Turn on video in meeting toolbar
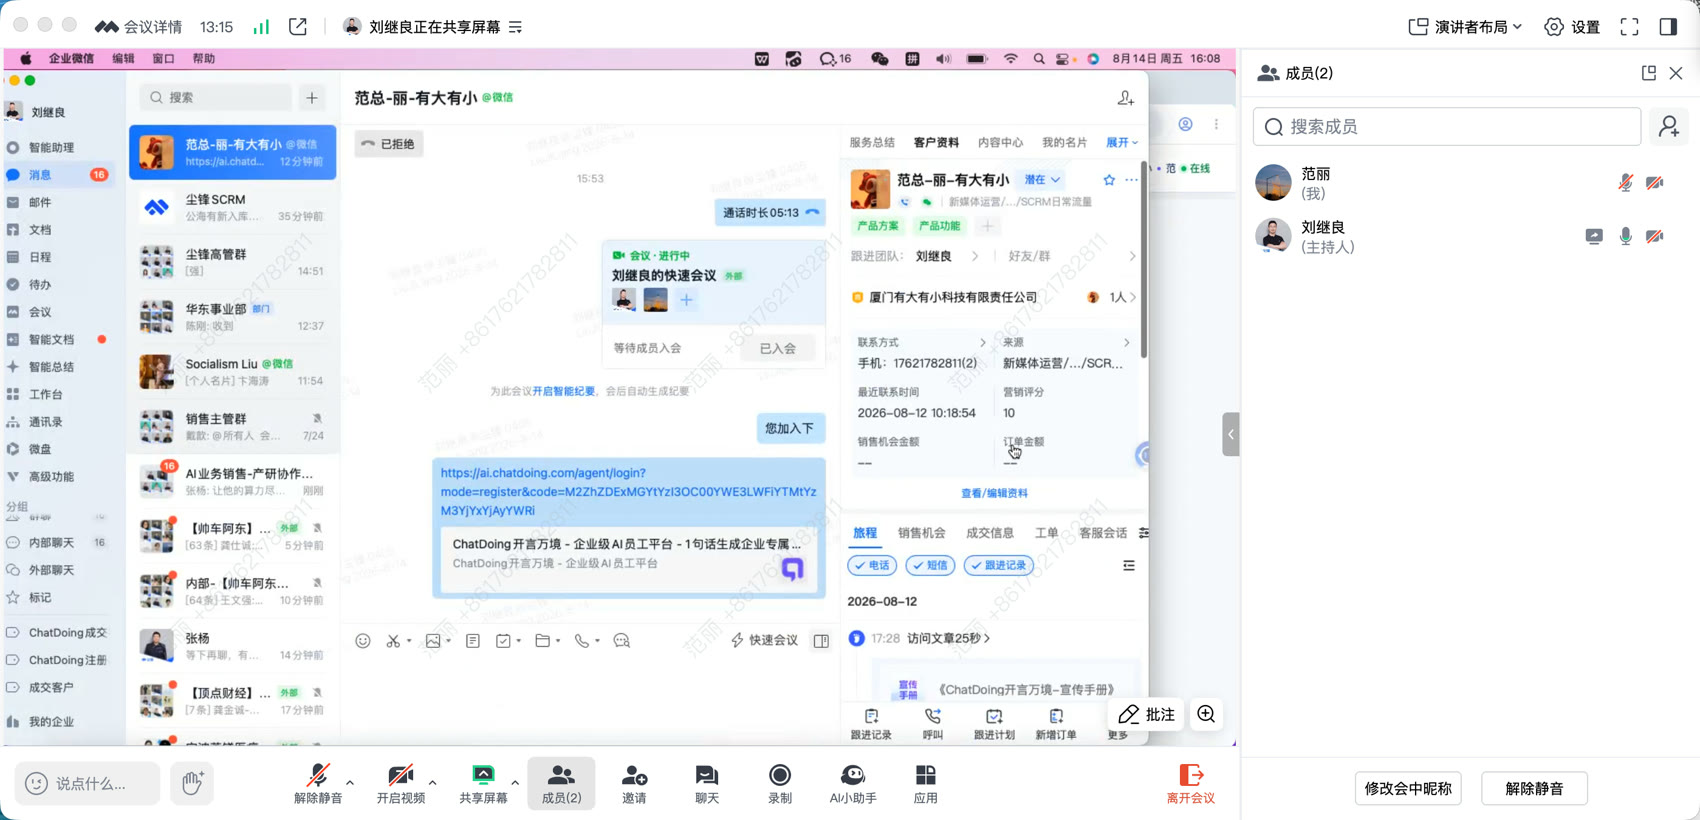This screenshot has width=1700, height=820. pos(401,783)
